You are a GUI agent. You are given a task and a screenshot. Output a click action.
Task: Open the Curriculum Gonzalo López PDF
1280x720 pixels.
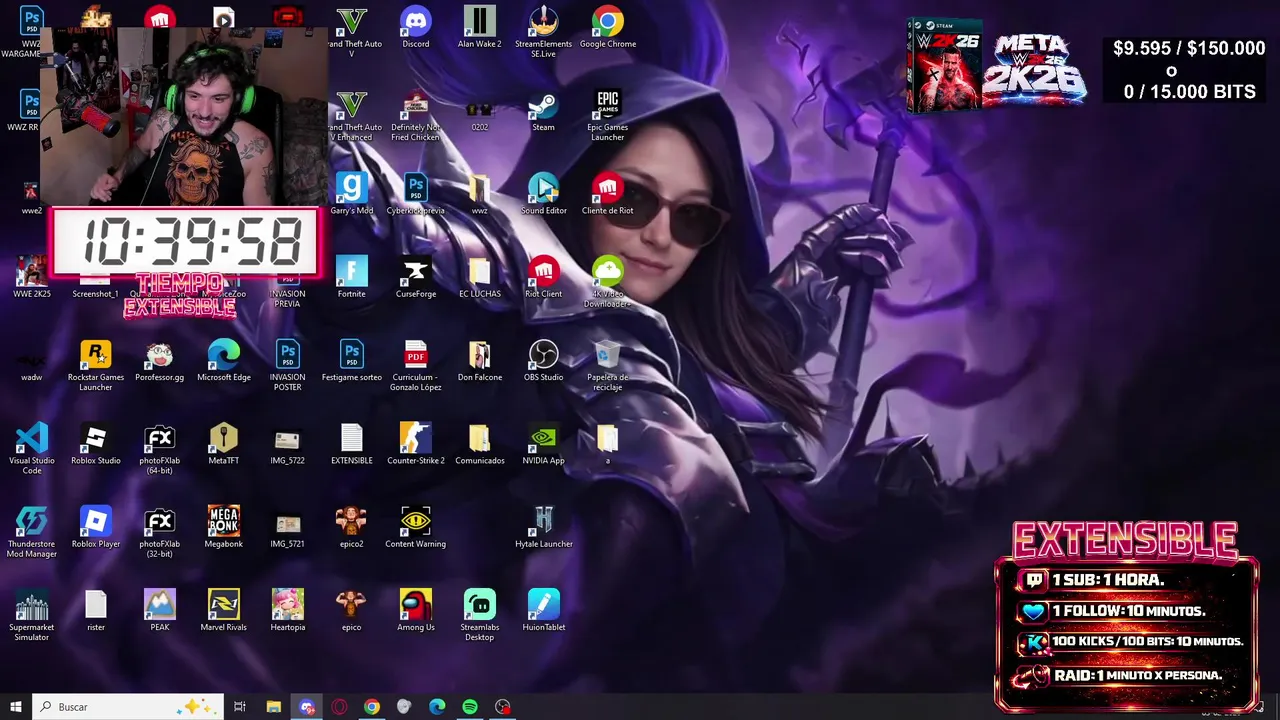click(x=415, y=365)
